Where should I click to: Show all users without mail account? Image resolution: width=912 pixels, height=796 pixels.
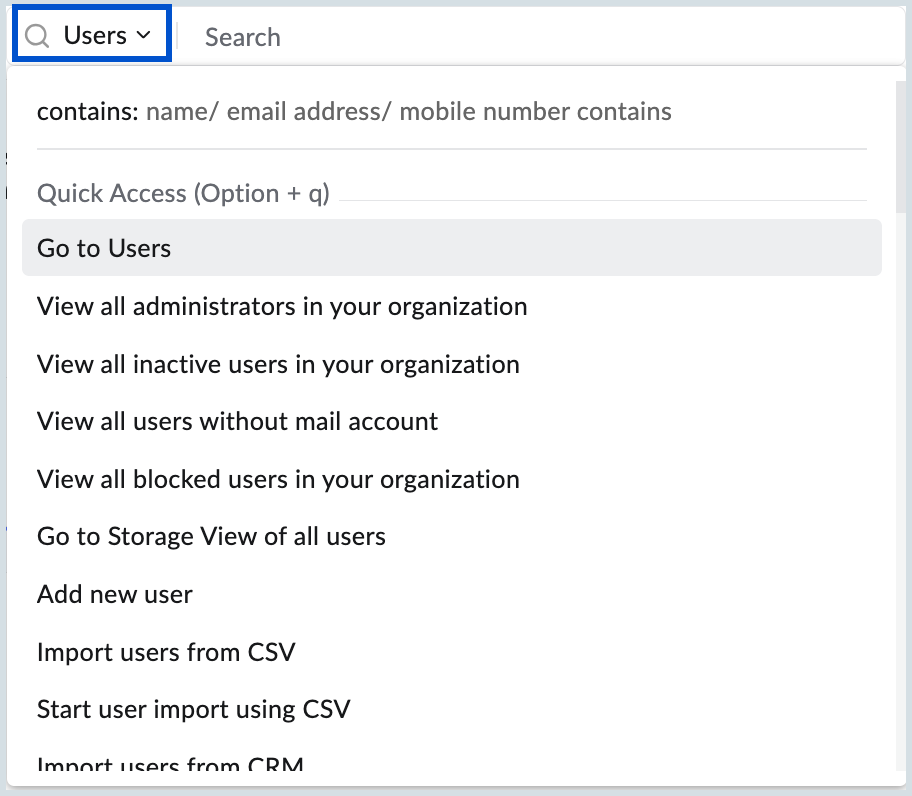coord(237,421)
